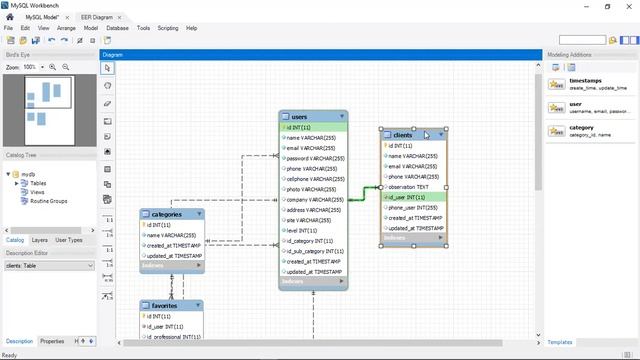The height and width of the screenshot is (360, 640).
Task: Open the Scripting menu
Action: tap(168, 28)
